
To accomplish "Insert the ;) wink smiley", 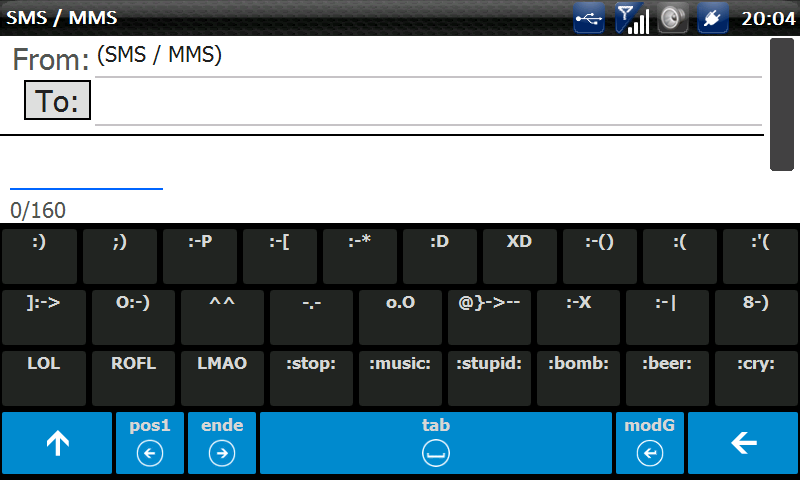I will click(x=119, y=256).
